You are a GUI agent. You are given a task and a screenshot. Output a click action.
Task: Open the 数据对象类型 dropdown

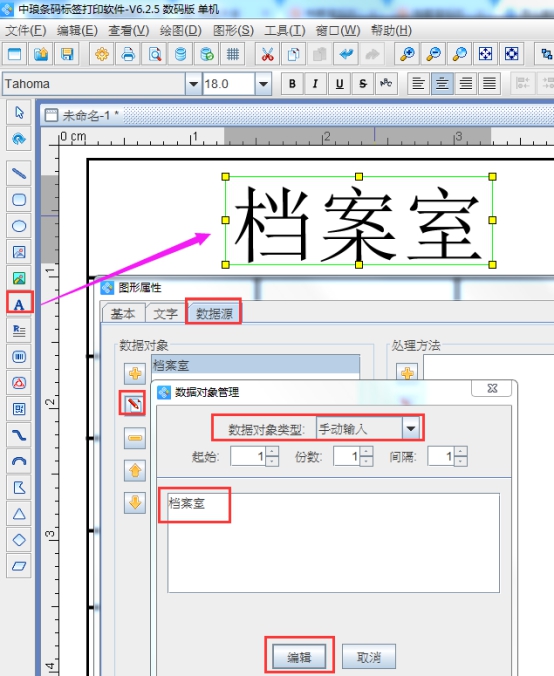[410, 429]
